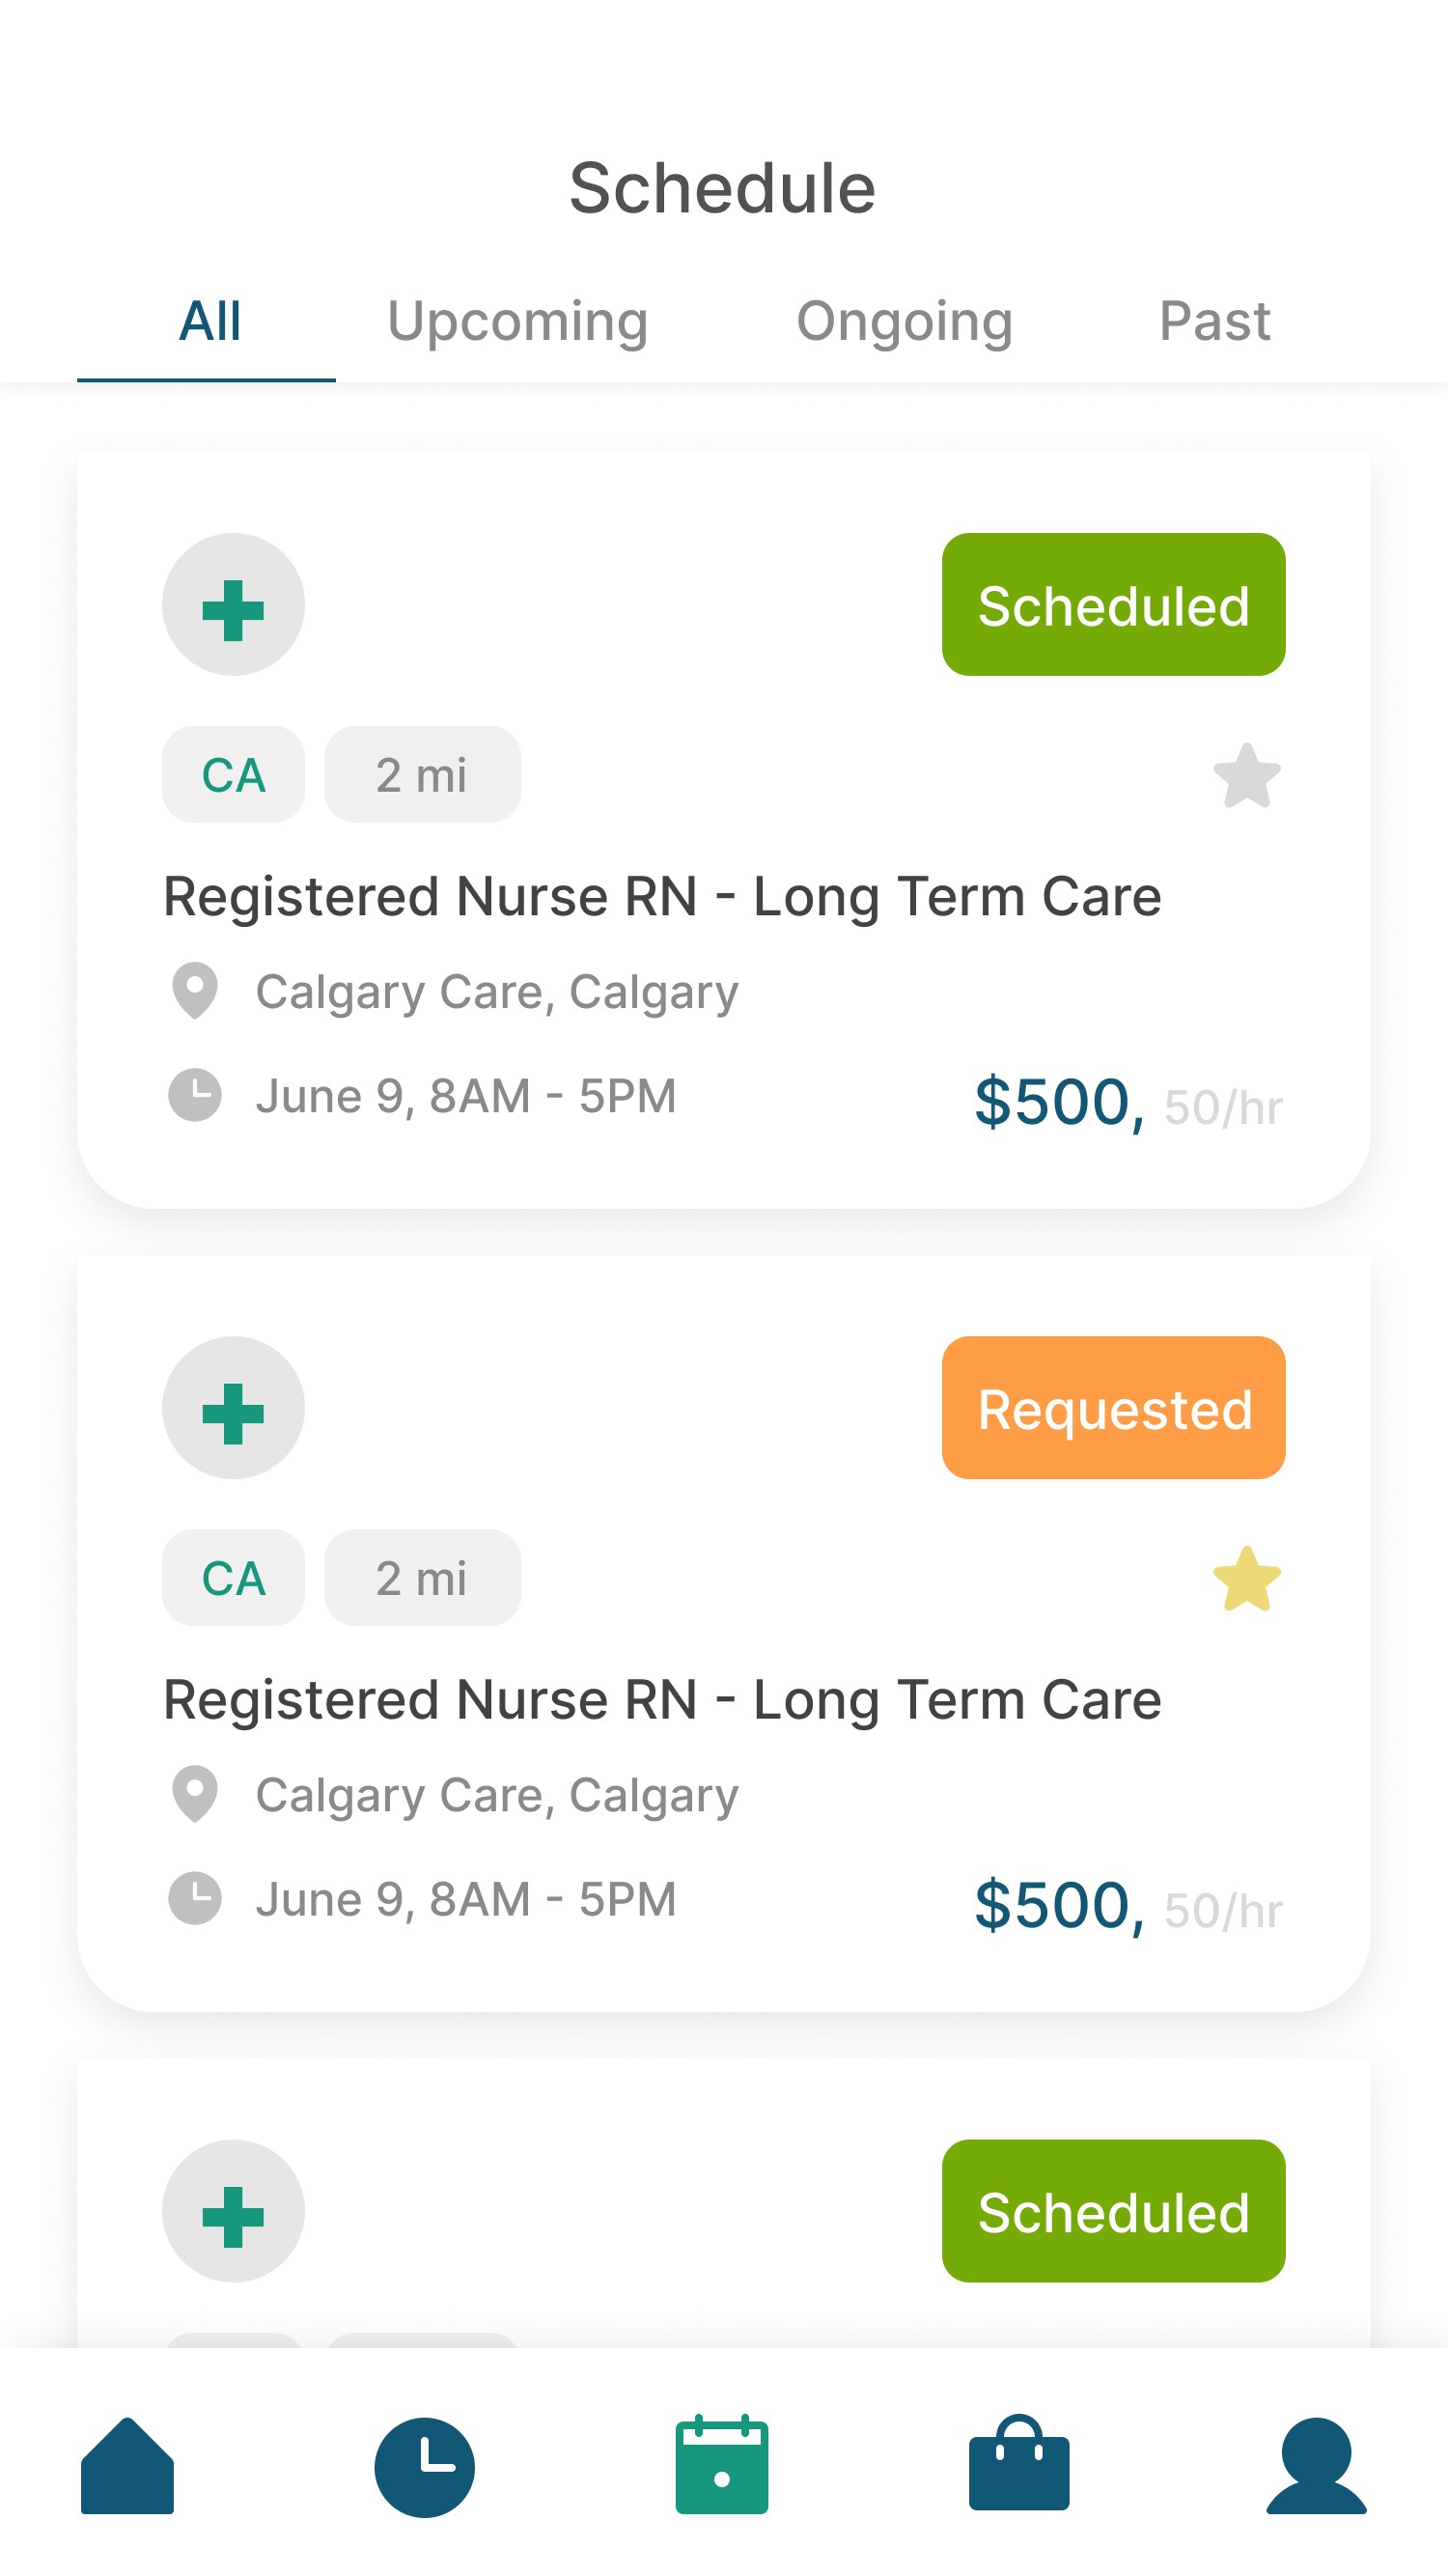The height and width of the screenshot is (2576, 1448).
Task: Click the Scheduled badge on third card
Action: pyautogui.click(x=1113, y=2211)
